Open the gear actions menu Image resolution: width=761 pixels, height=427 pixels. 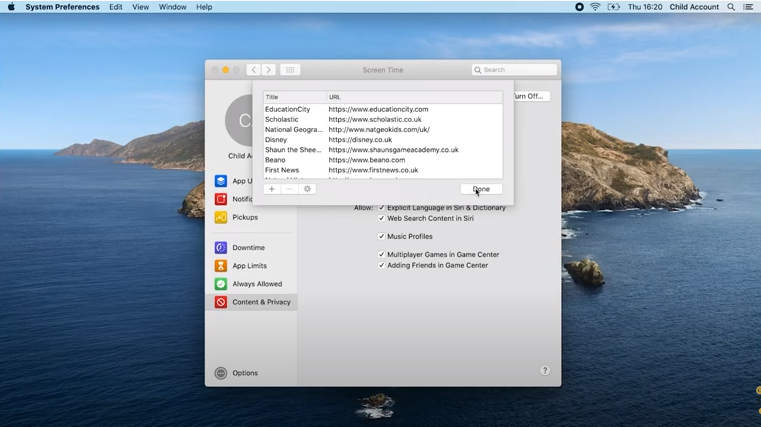coord(307,189)
